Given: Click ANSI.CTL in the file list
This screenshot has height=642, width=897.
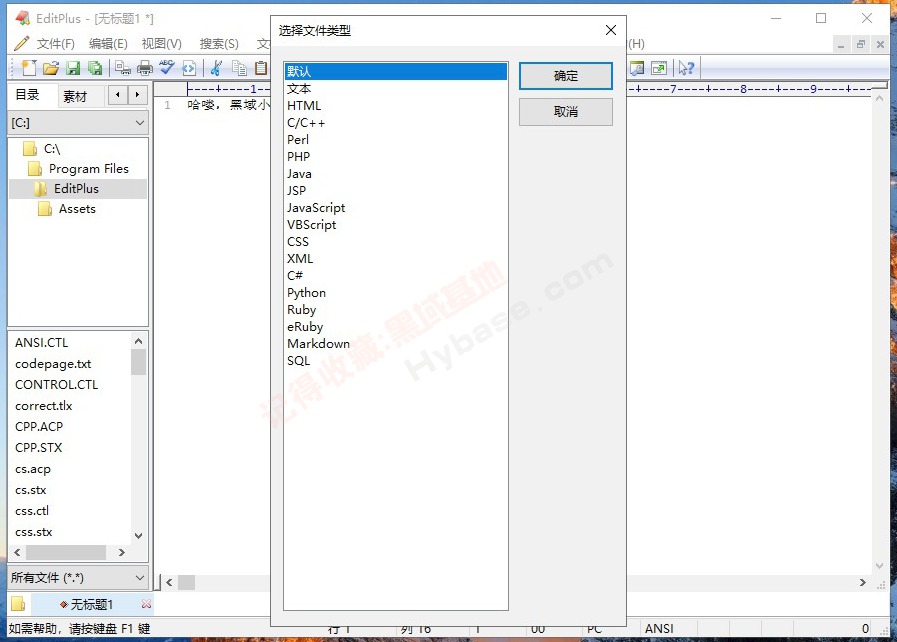Looking at the screenshot, I should pyautogui.click(x=42, y=343).
